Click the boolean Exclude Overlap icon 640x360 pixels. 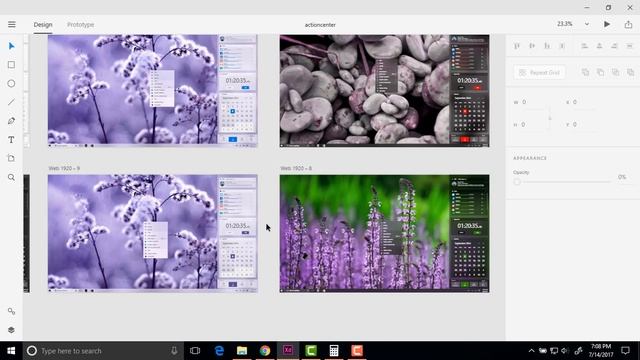(631, 73)
